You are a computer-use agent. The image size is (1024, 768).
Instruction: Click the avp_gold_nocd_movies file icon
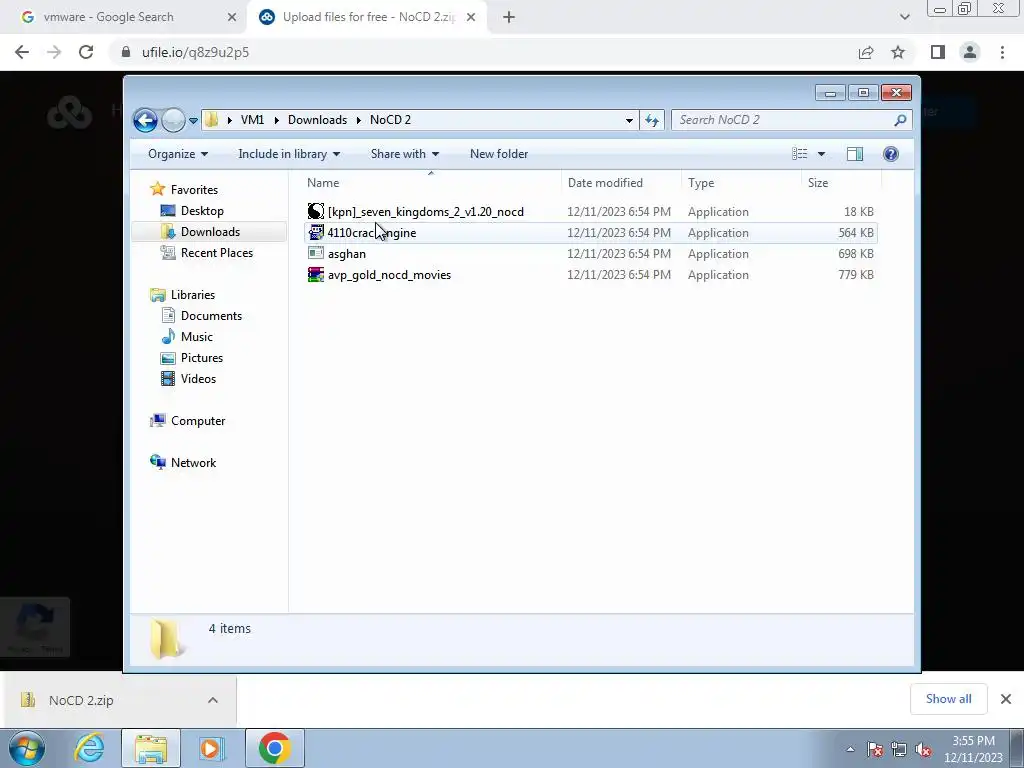pyautogui.click(x=315, y=274)
